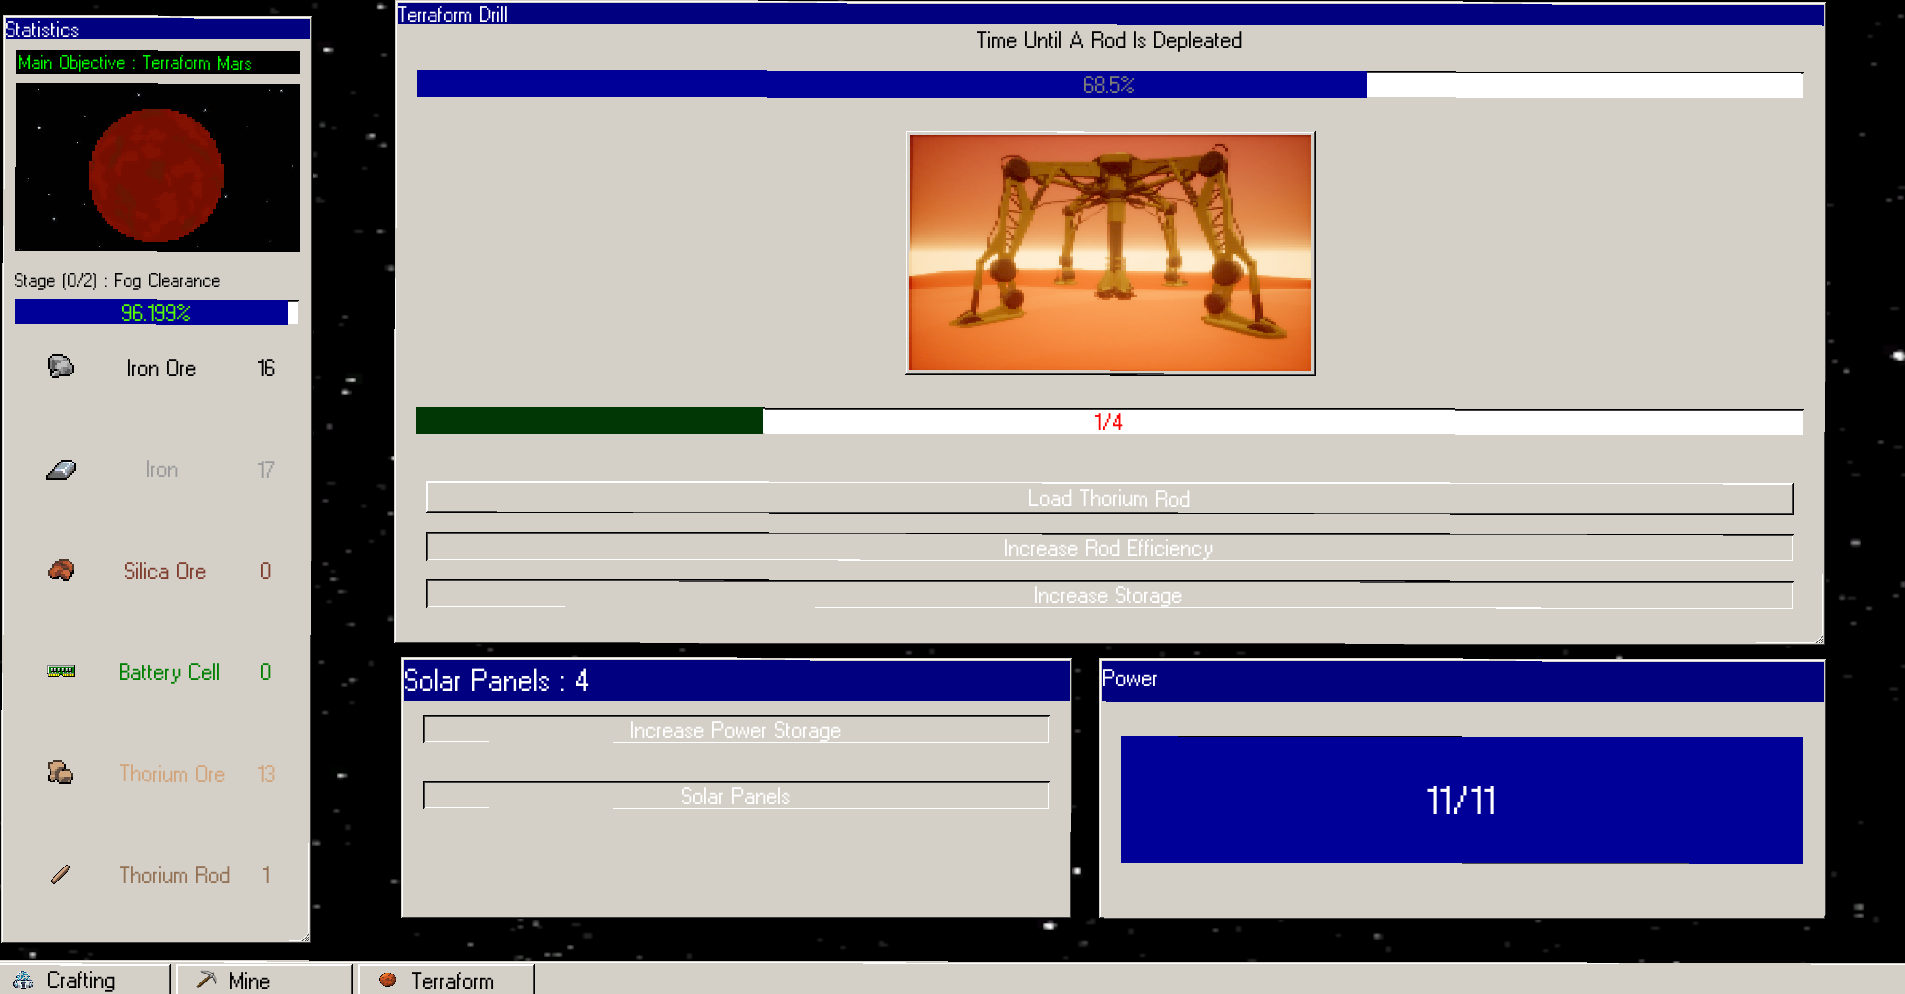Click Battery Cell count 0
The height and width of the screenshot is (994, 1905).
[266, 672]
